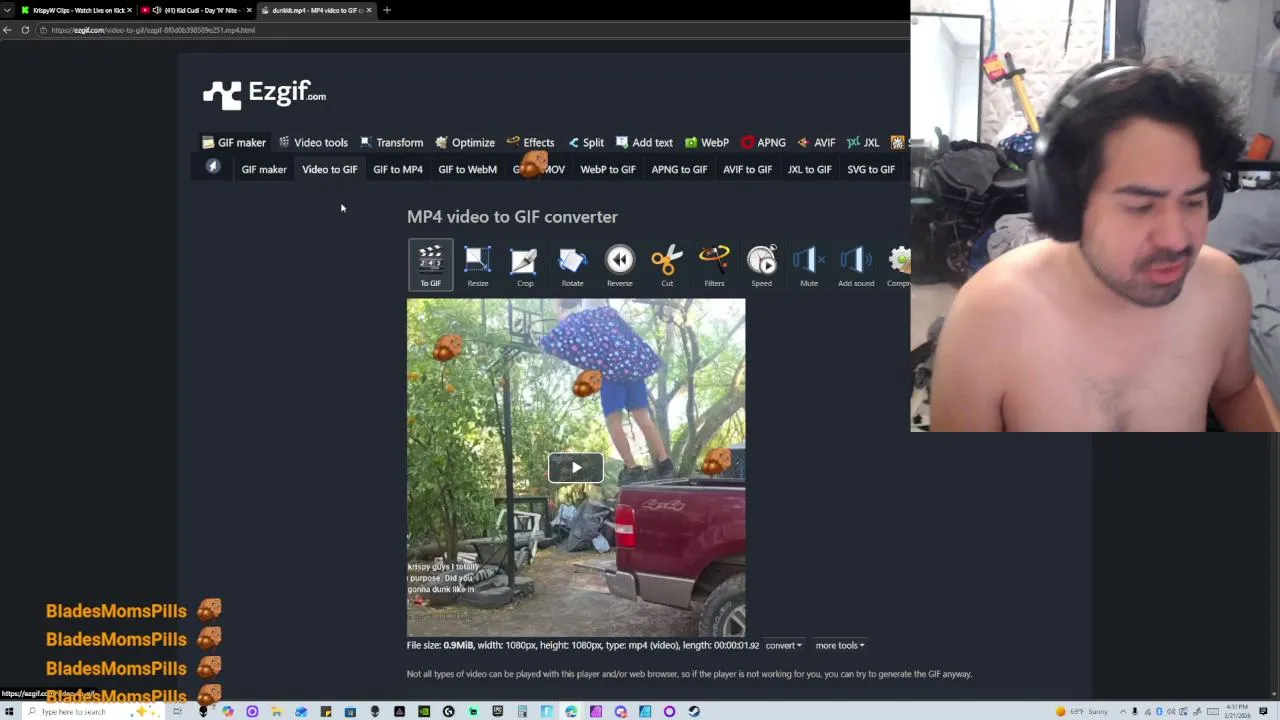Open the Resize tool
The height and width of the screenshot is (720, 1280).
tap(477, 265)
